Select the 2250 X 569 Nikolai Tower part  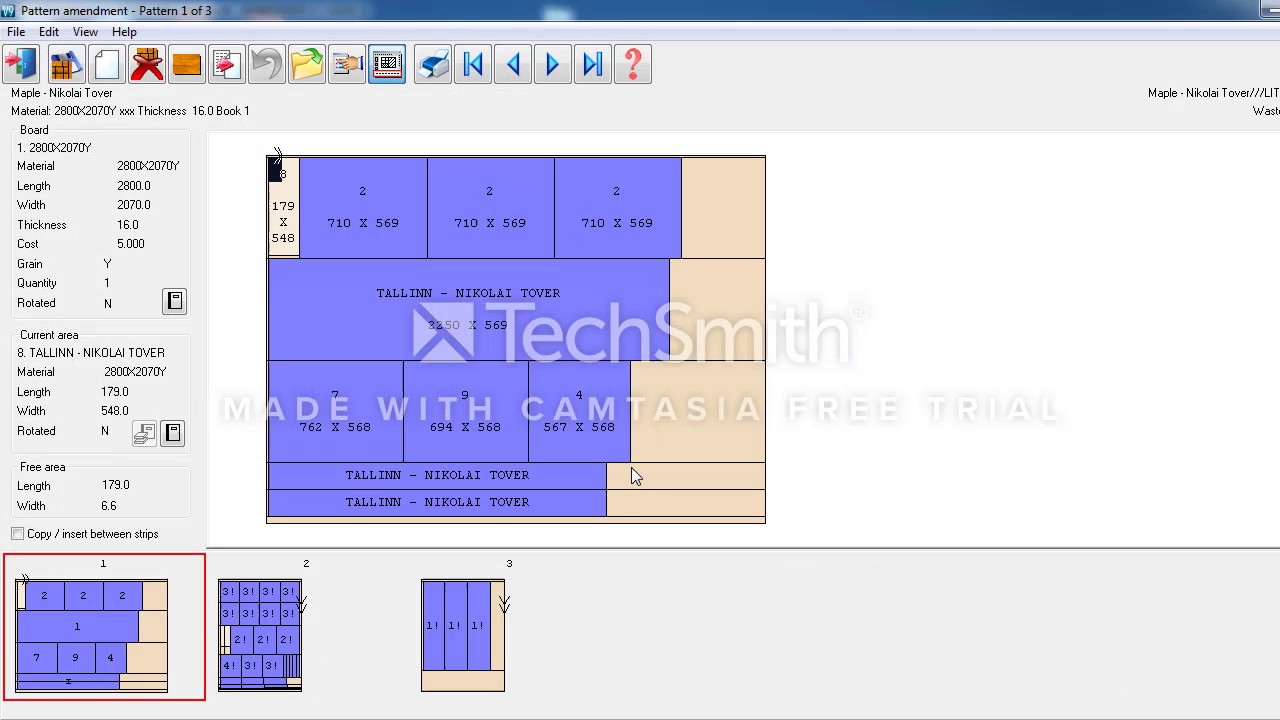pos(468,309)
